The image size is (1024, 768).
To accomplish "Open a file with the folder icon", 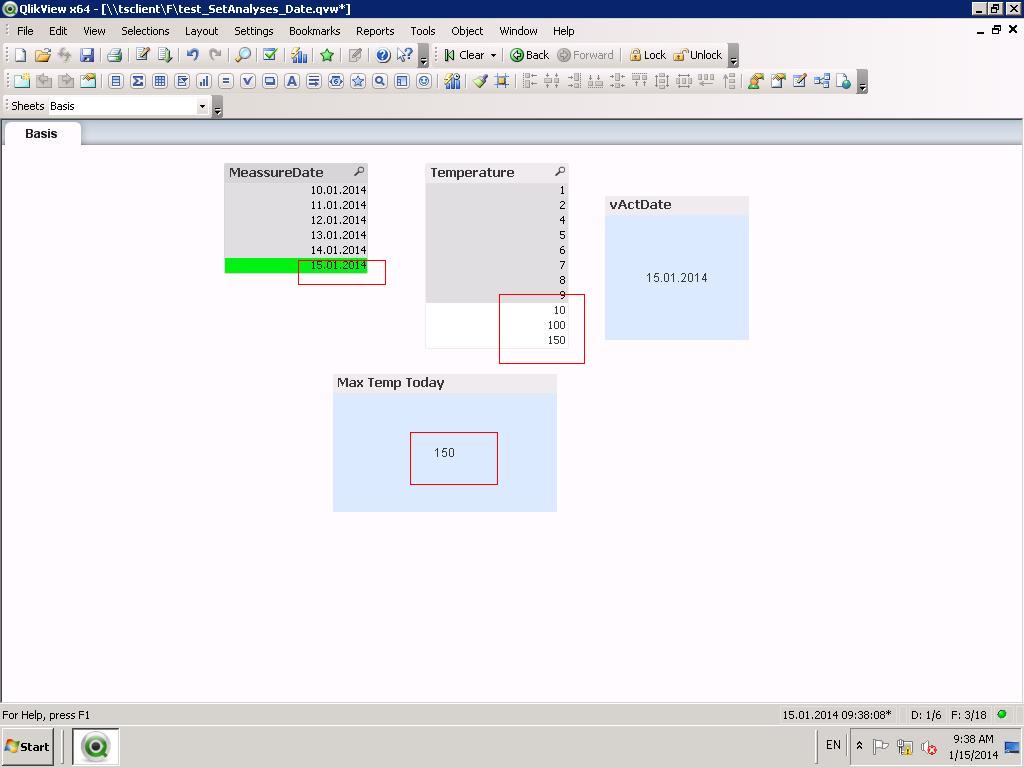I will (42, 55).
